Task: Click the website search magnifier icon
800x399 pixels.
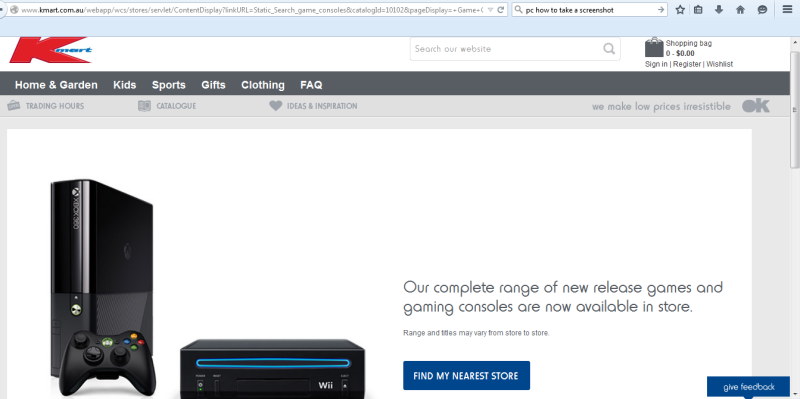Action: (609, 48)
